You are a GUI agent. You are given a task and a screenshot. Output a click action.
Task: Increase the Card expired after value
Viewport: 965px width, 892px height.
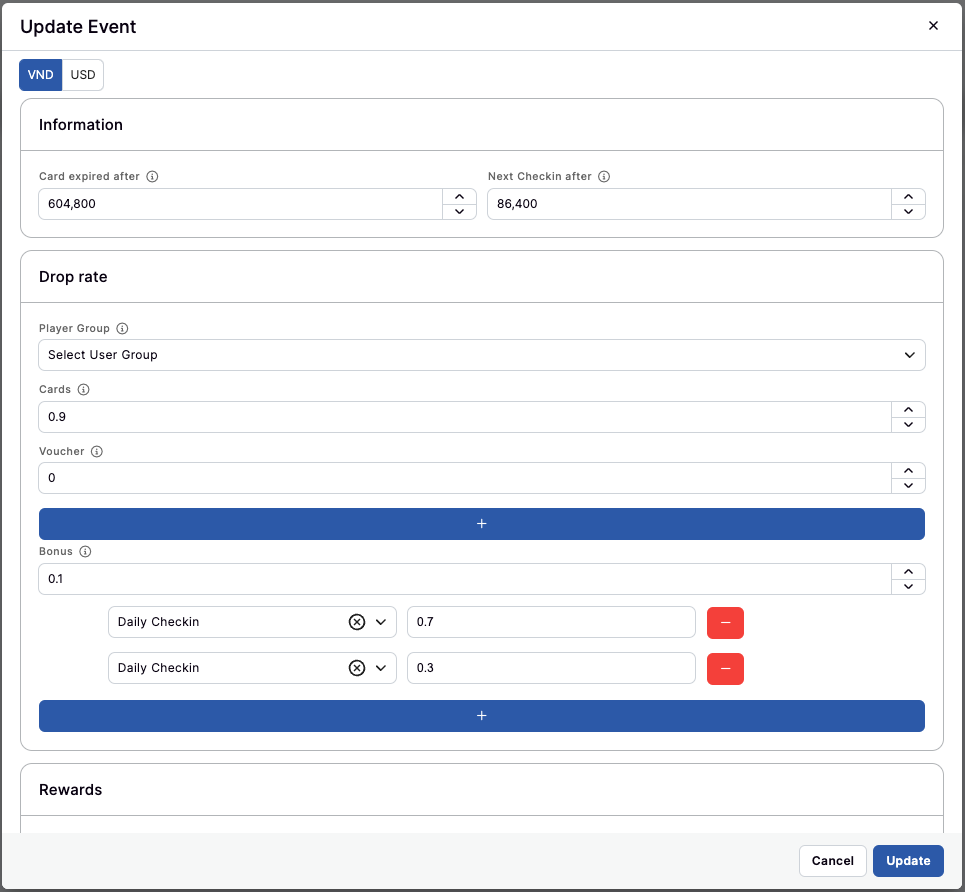[x=459, y=197]
